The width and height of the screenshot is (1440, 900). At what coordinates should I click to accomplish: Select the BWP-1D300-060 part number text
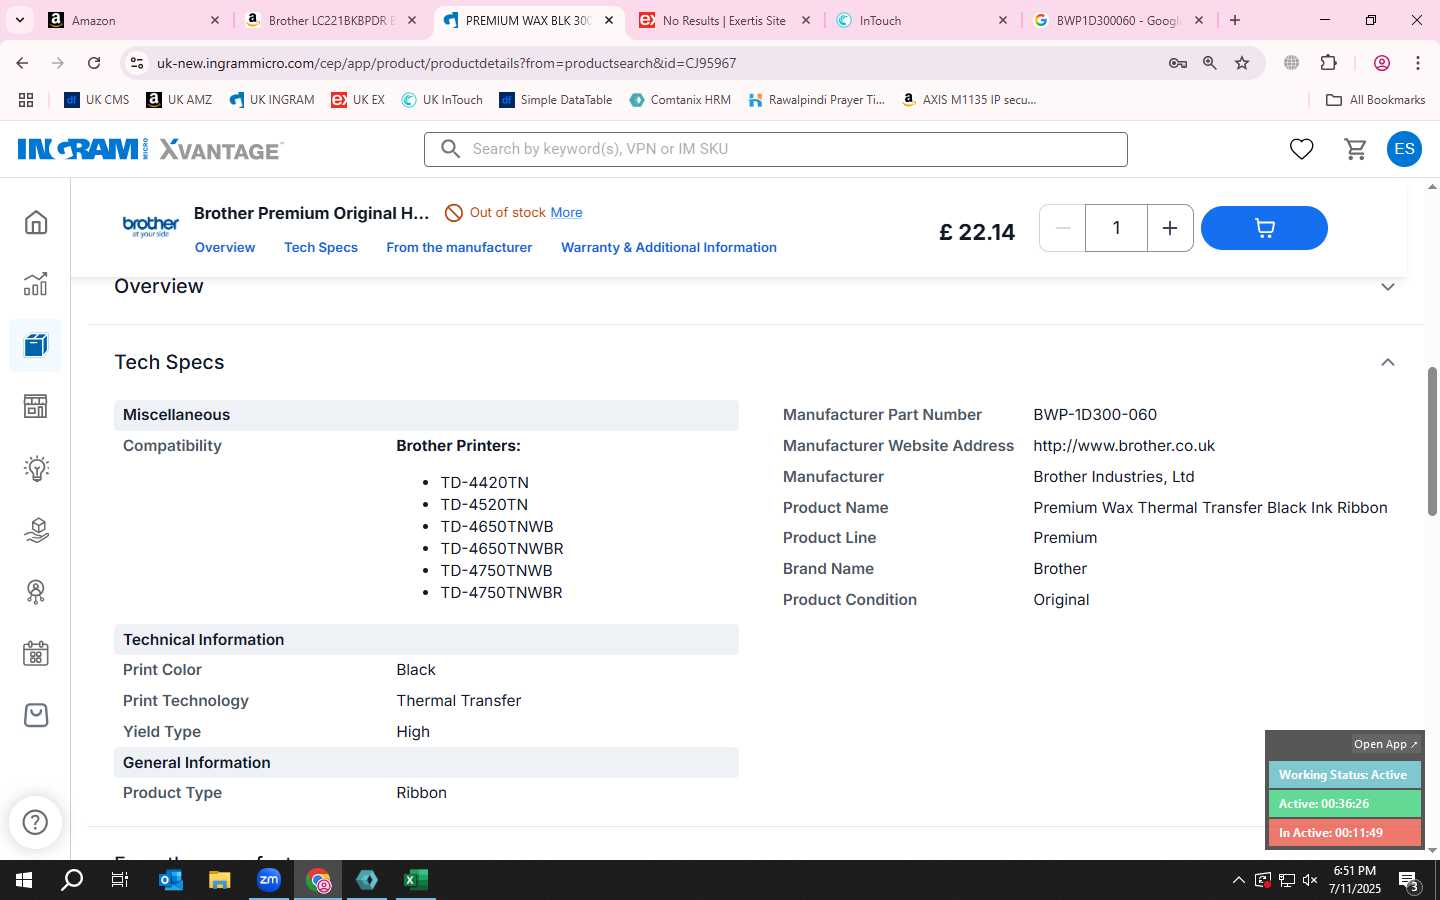pyautogui.click(x=1095, y=415)
